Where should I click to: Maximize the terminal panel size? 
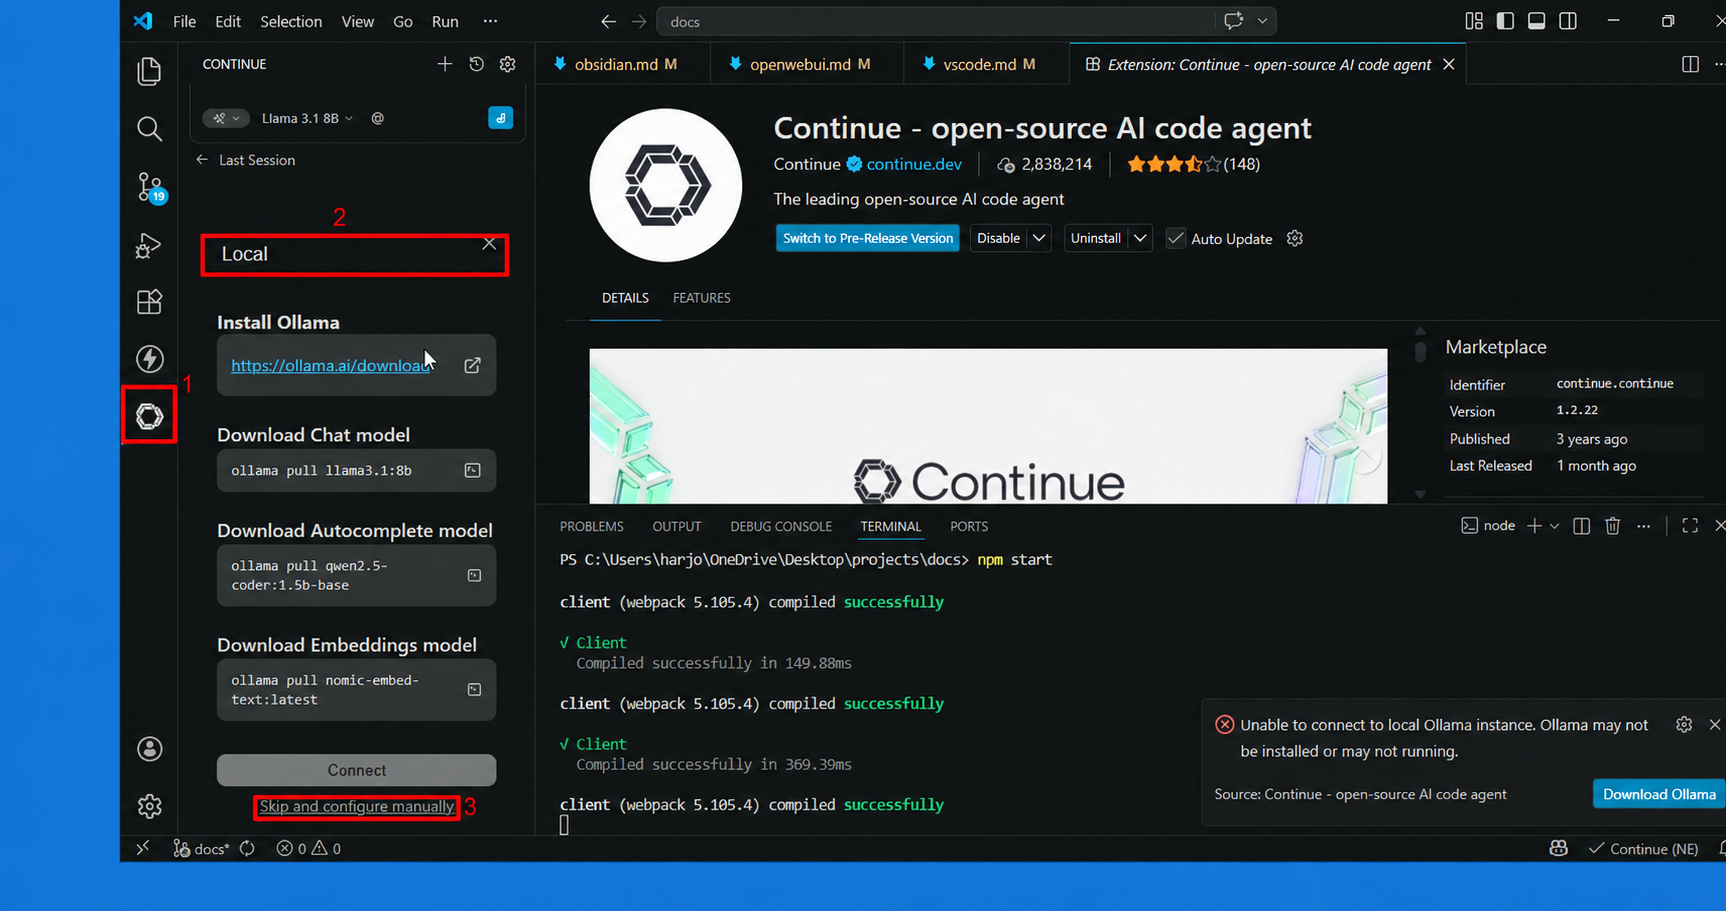[x=1690, y=526]
